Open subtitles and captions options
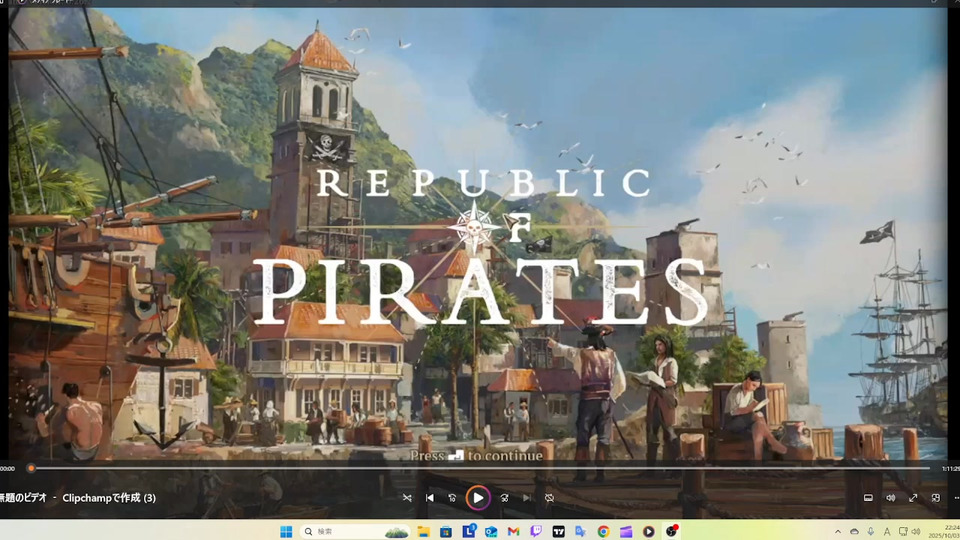 (868, 498)
